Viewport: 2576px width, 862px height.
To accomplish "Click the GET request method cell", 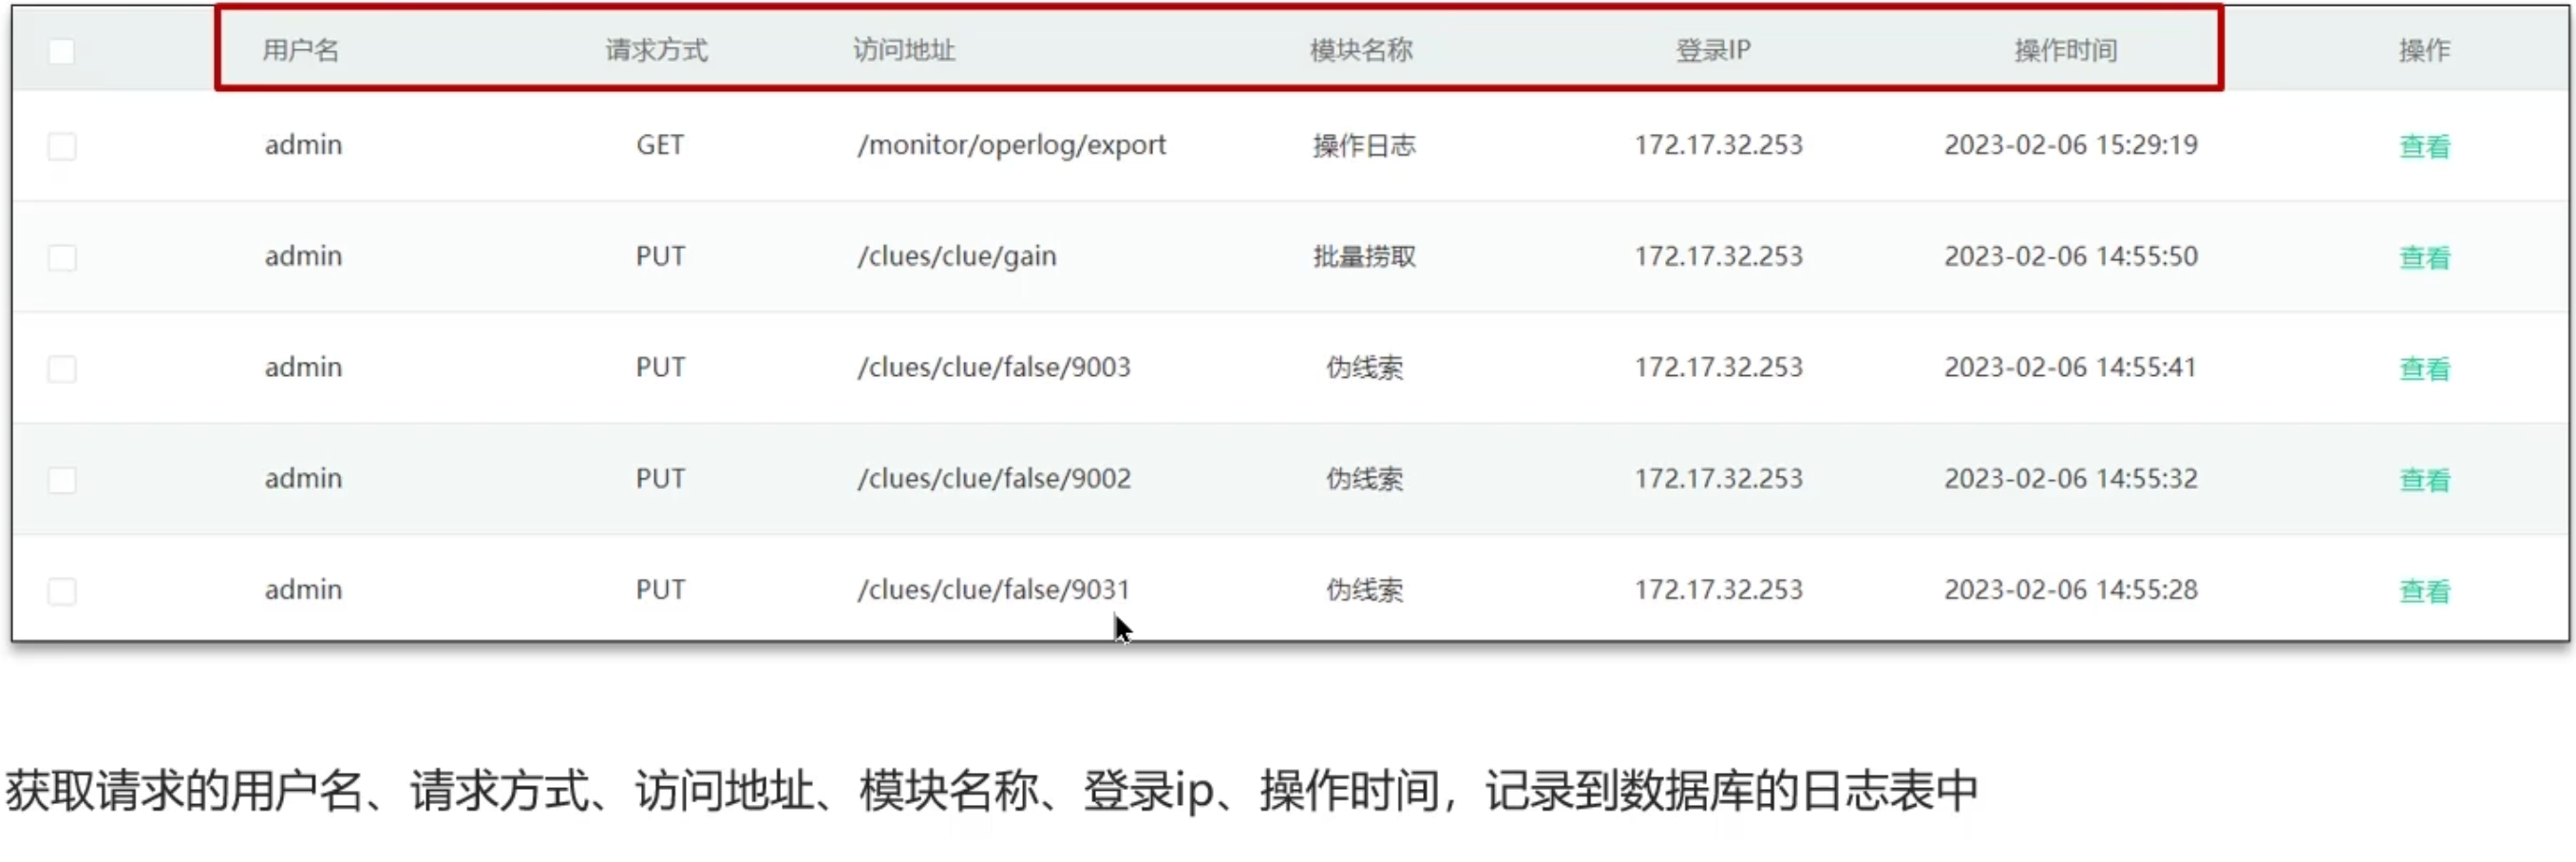I will click(x=660, y=145).
